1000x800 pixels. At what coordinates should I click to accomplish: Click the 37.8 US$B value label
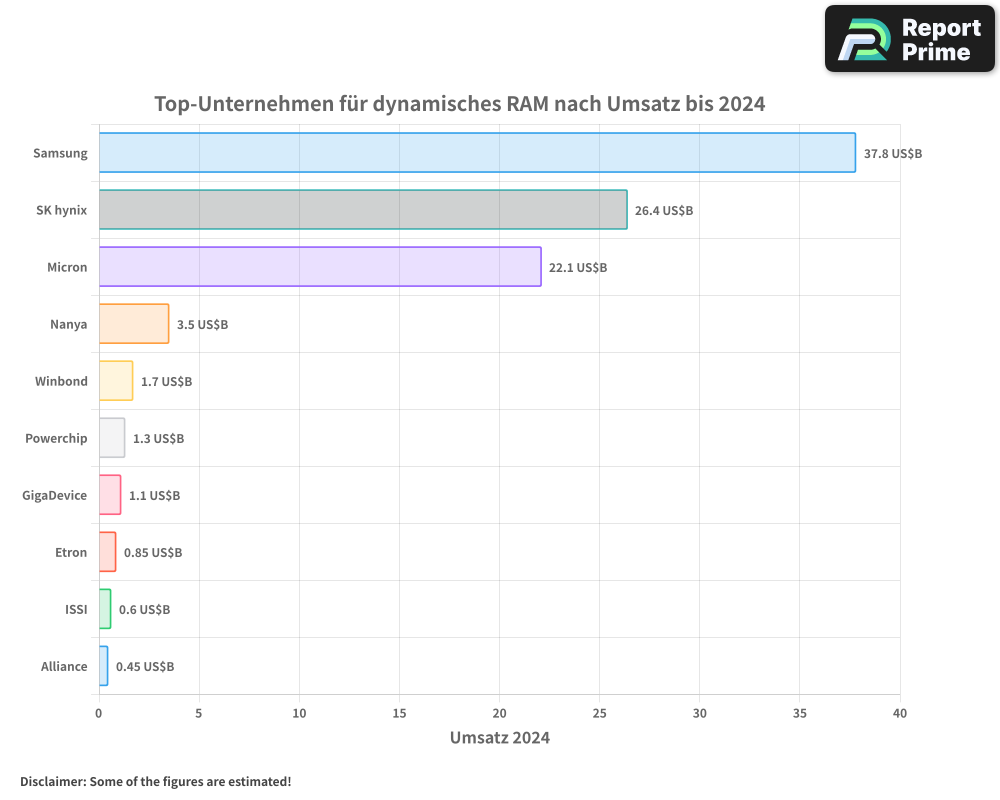coord(892,153)
